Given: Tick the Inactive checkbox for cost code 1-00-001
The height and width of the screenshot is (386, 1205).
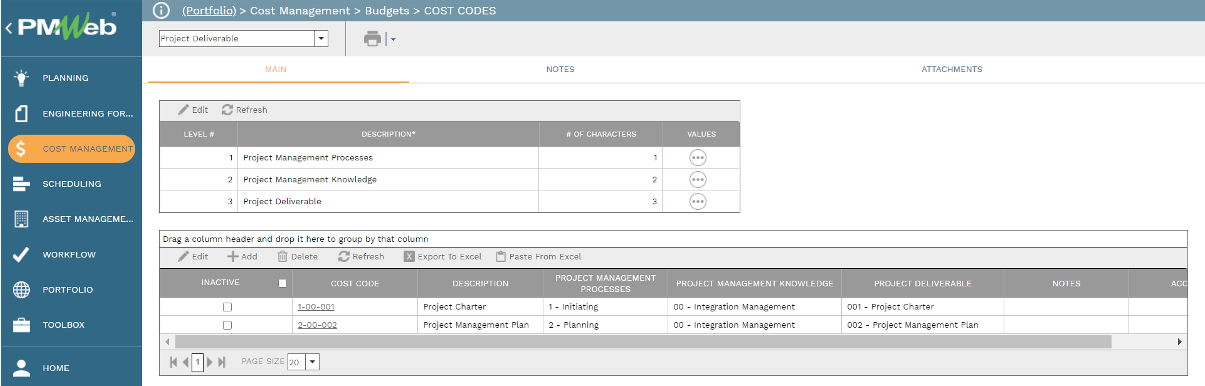Looking at the screenshot, I should tap(227, 307).
